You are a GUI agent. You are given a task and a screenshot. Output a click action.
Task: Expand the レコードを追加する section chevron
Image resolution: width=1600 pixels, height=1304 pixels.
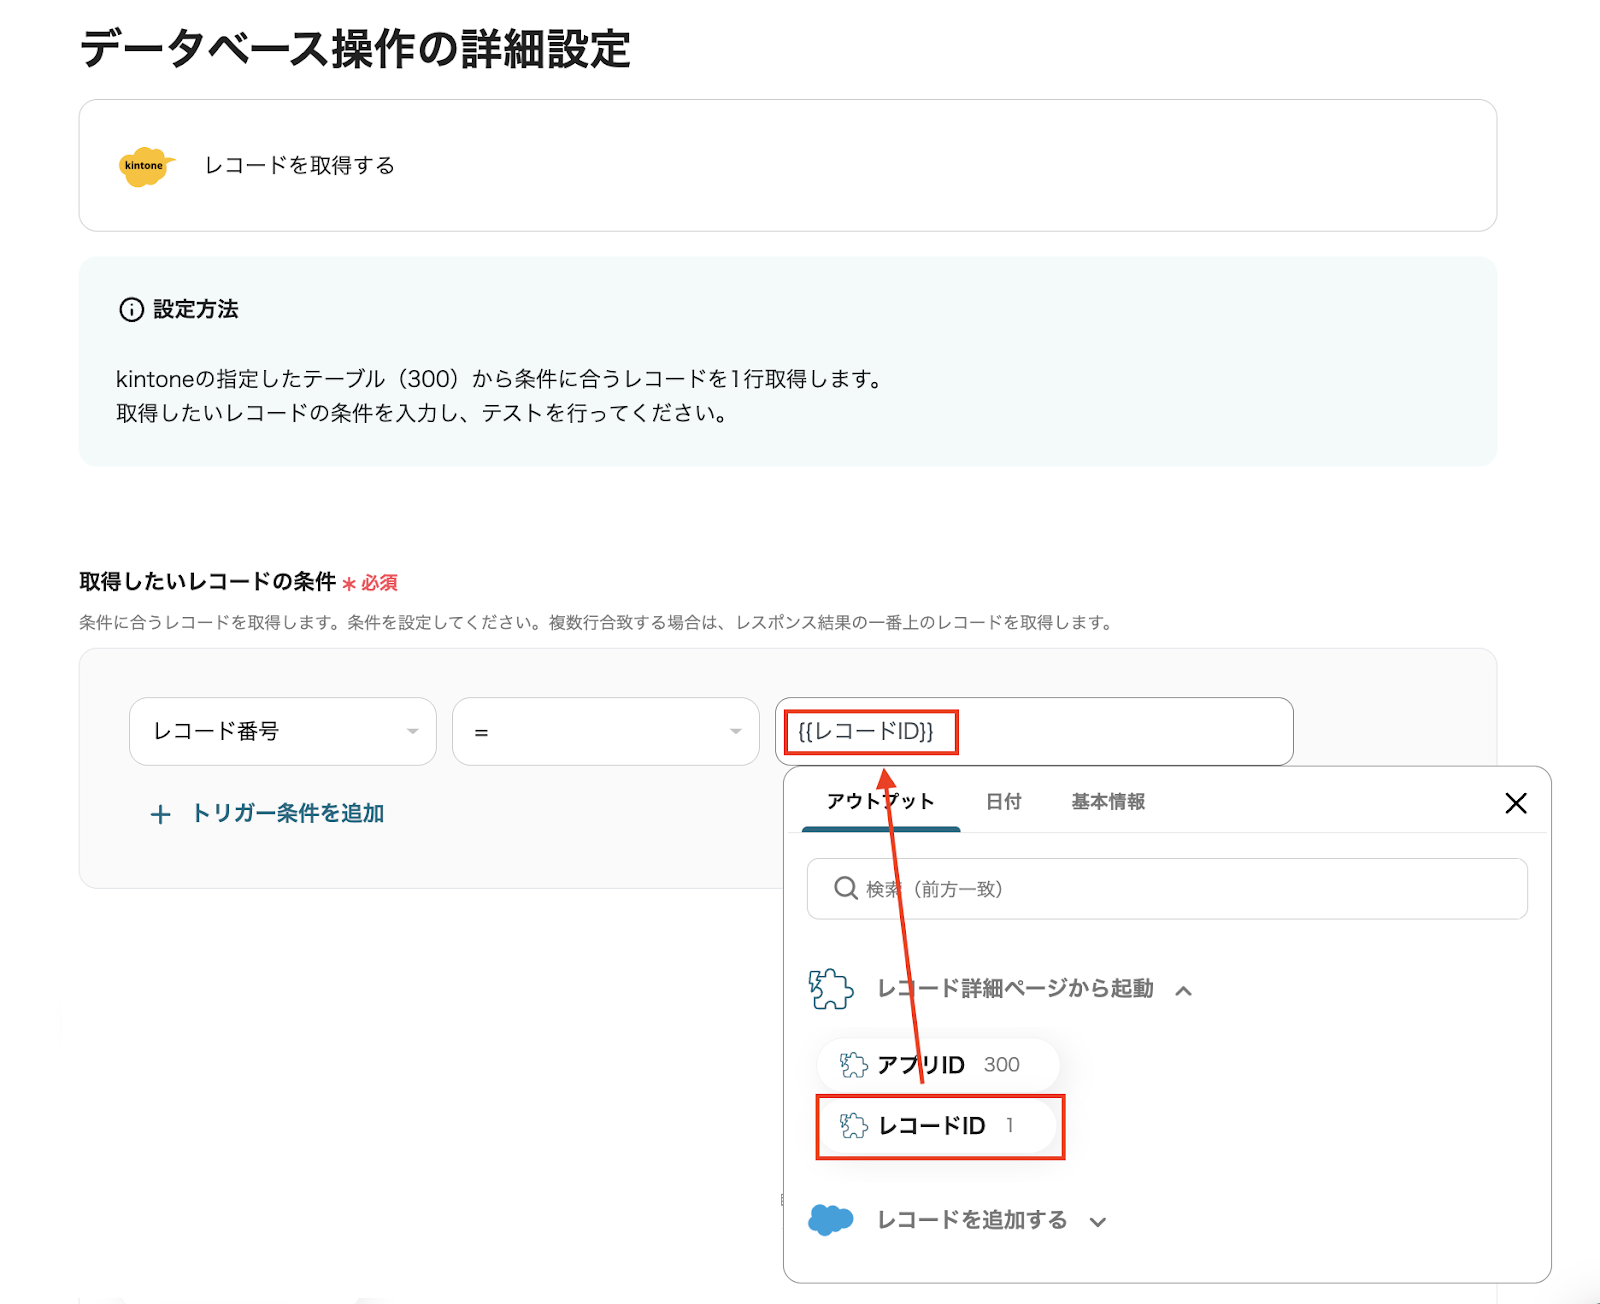tap(1098, 1222)
